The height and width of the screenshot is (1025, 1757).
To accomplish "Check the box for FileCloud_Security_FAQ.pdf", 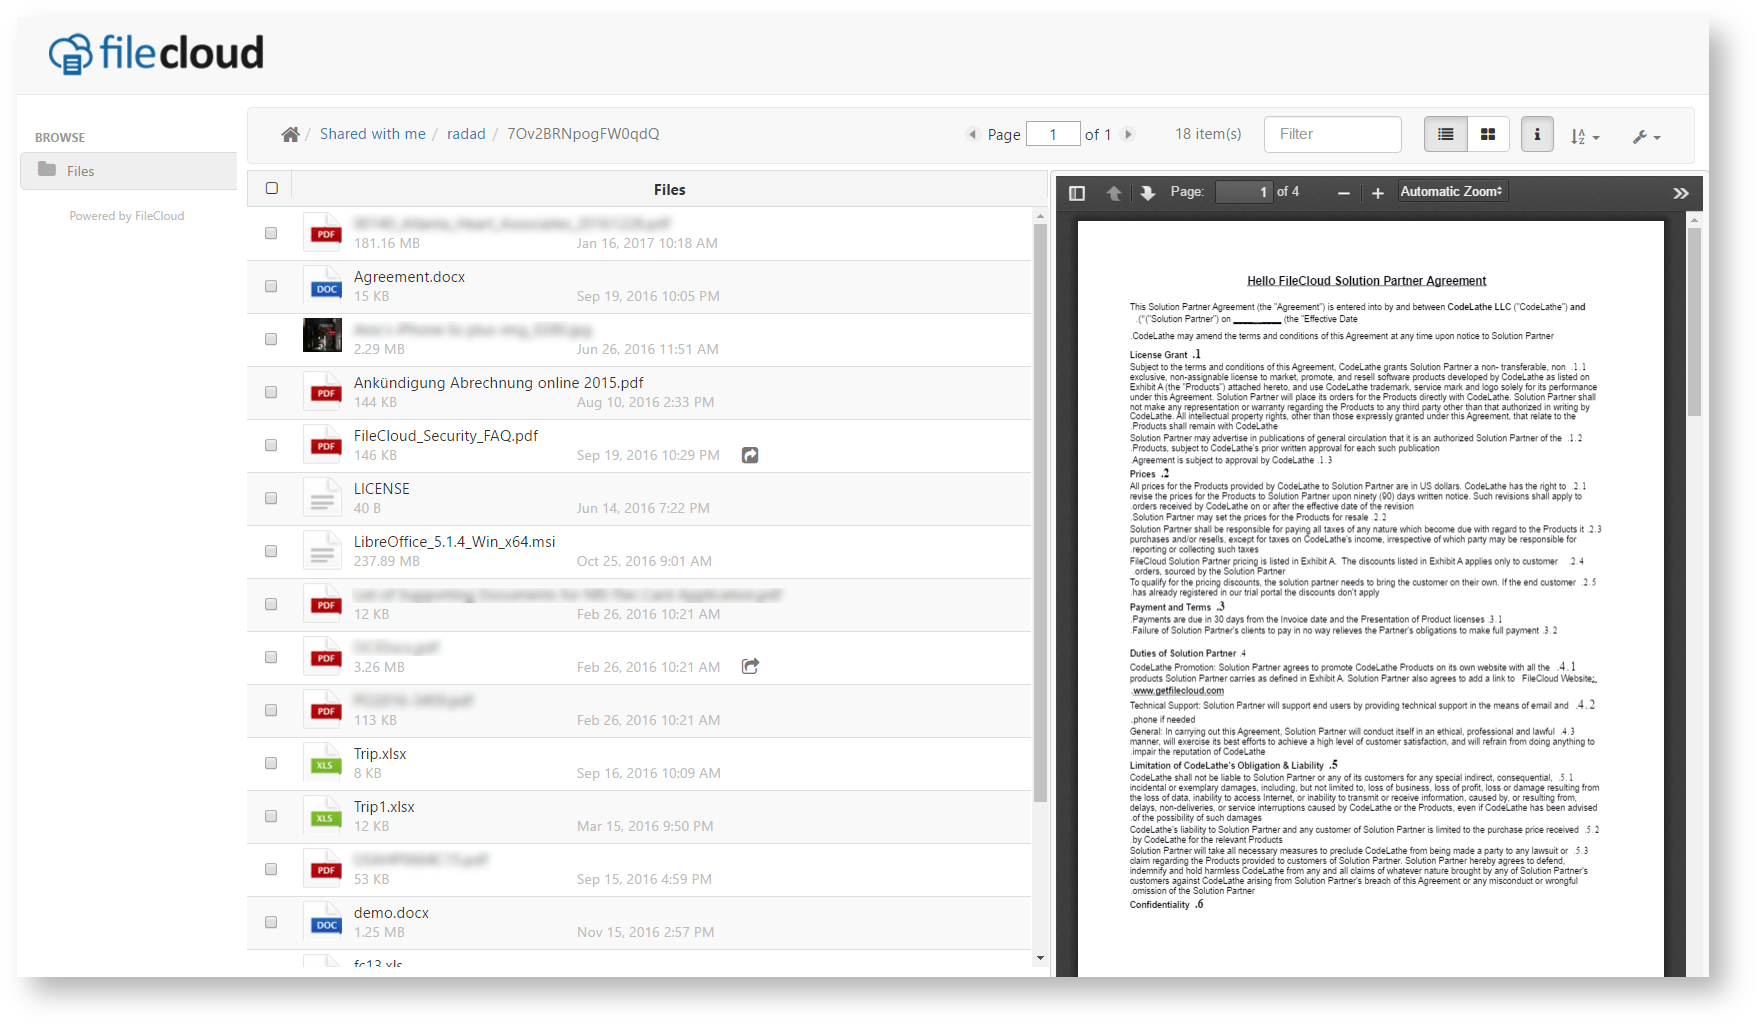I will (271, 445).
